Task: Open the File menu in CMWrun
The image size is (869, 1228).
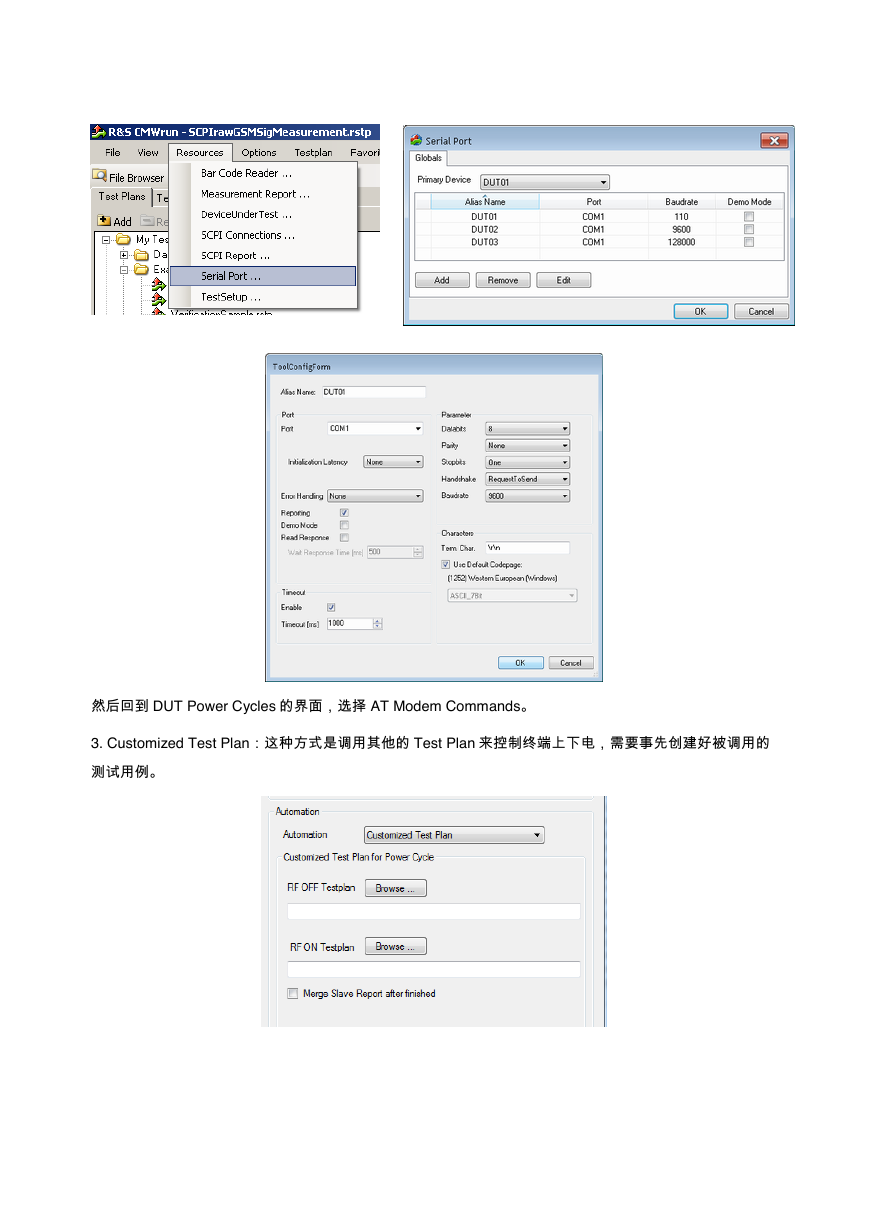Action: click(x=113, y=153)
